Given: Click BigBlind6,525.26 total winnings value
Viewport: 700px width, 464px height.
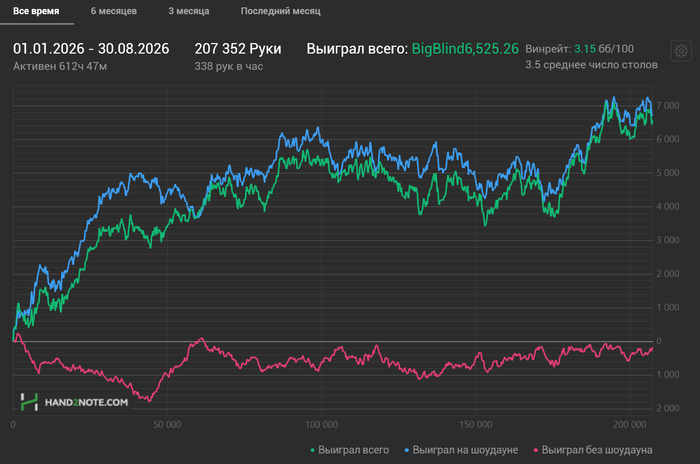Looking at the screenshot, I should click(465, 49).
